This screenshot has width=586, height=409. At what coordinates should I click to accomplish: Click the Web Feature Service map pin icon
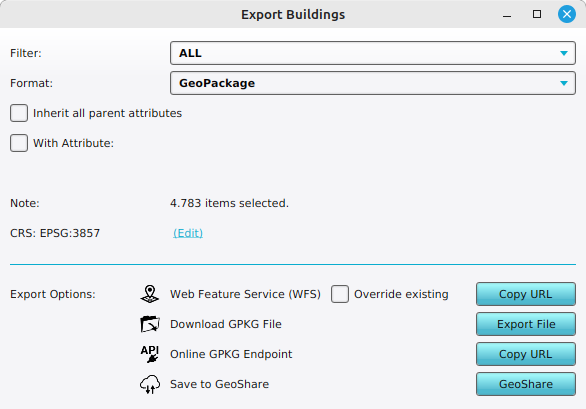(x=150, y=294)
